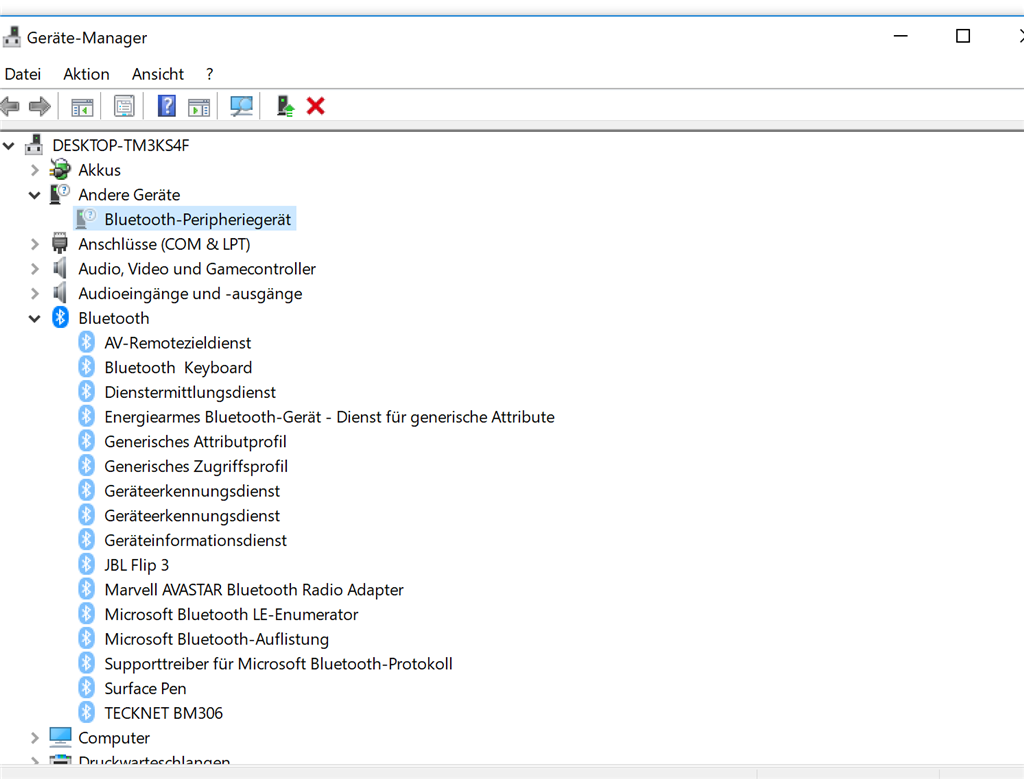1024x779 pixels.
Task: Click the red X uninstall device icon
Action: coord(315,106)
